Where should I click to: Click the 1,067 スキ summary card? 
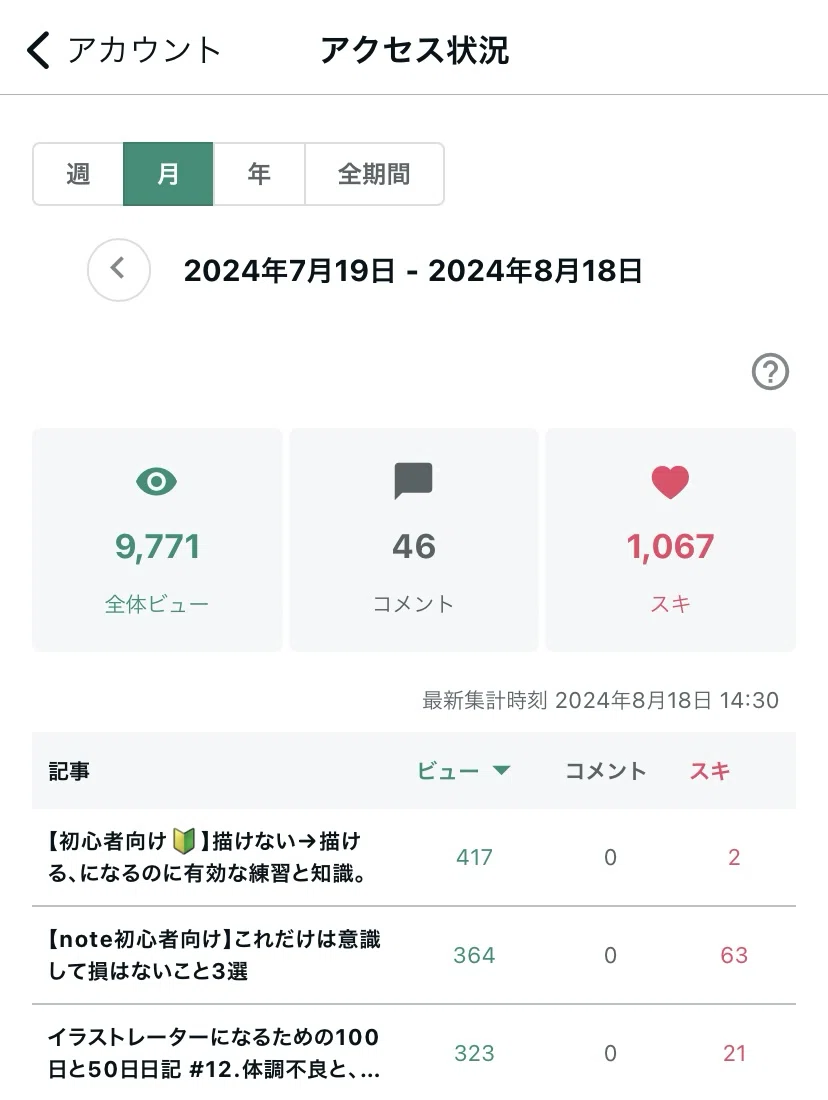(671, 540)
